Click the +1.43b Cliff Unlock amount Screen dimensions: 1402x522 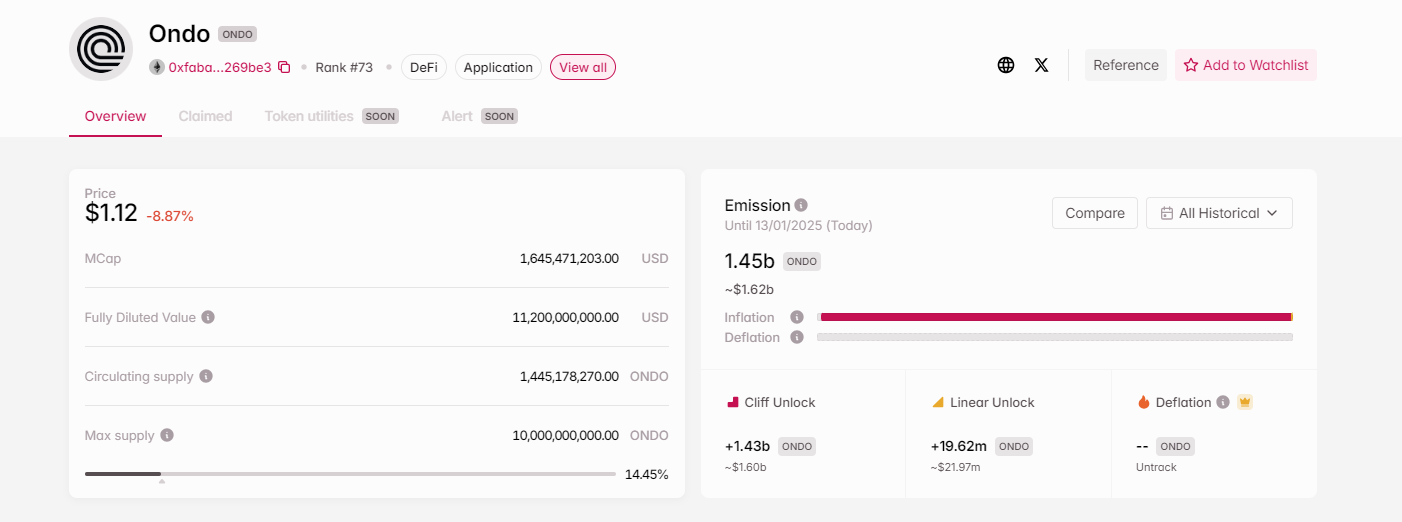click(748, 446)
